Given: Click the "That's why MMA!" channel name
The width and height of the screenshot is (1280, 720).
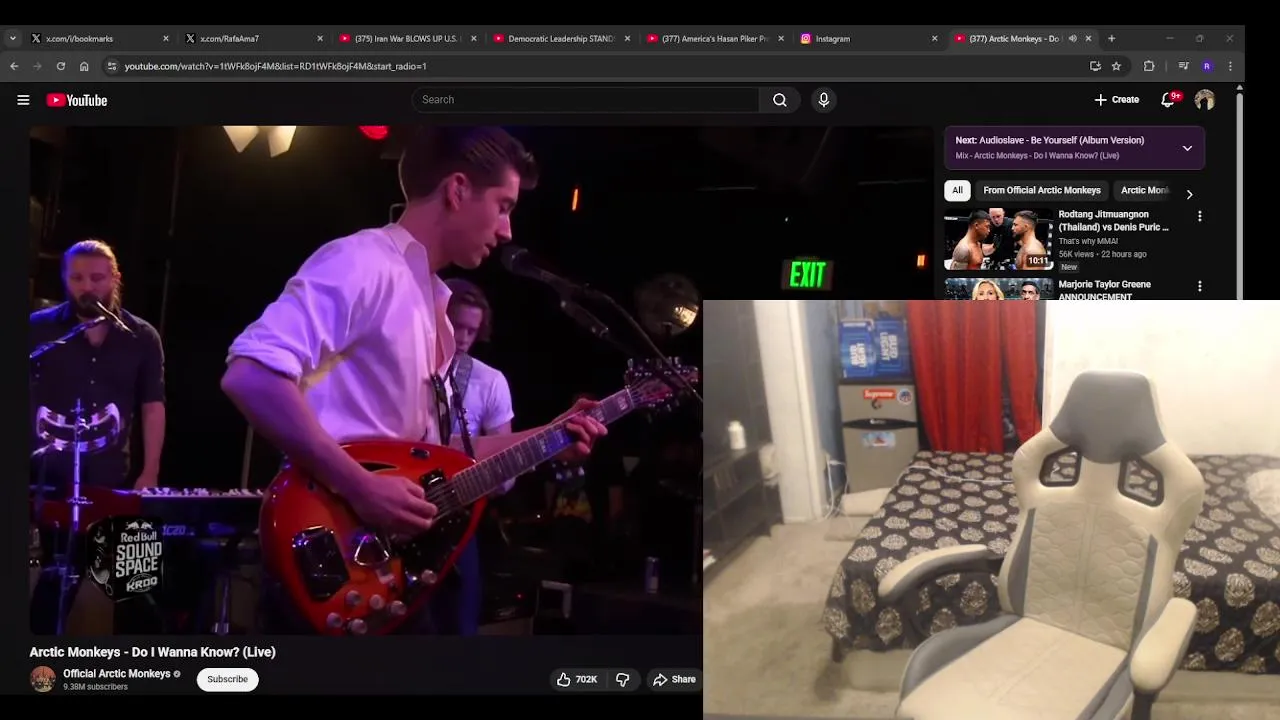Looking at the screenshot, I should coord(1088,241).
